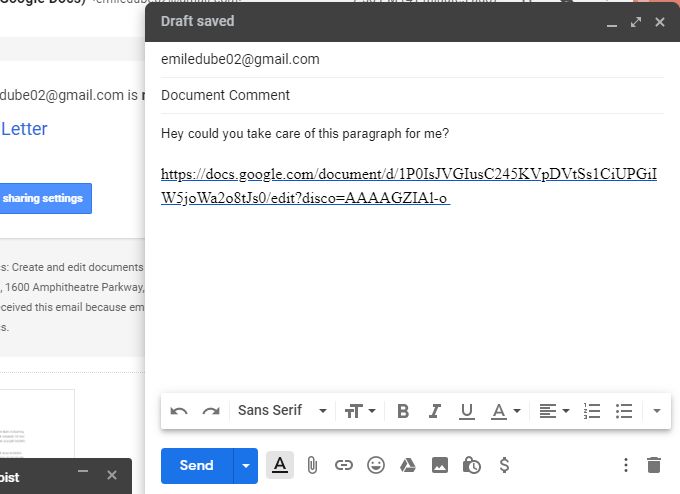680x494 pixels.
Task: Attach files with the paperclip icon
Action: coord(312,465)
